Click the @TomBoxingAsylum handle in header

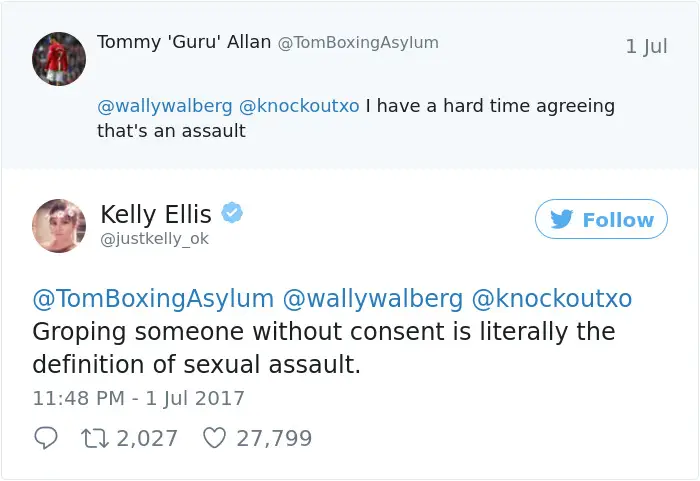point(358,43)
